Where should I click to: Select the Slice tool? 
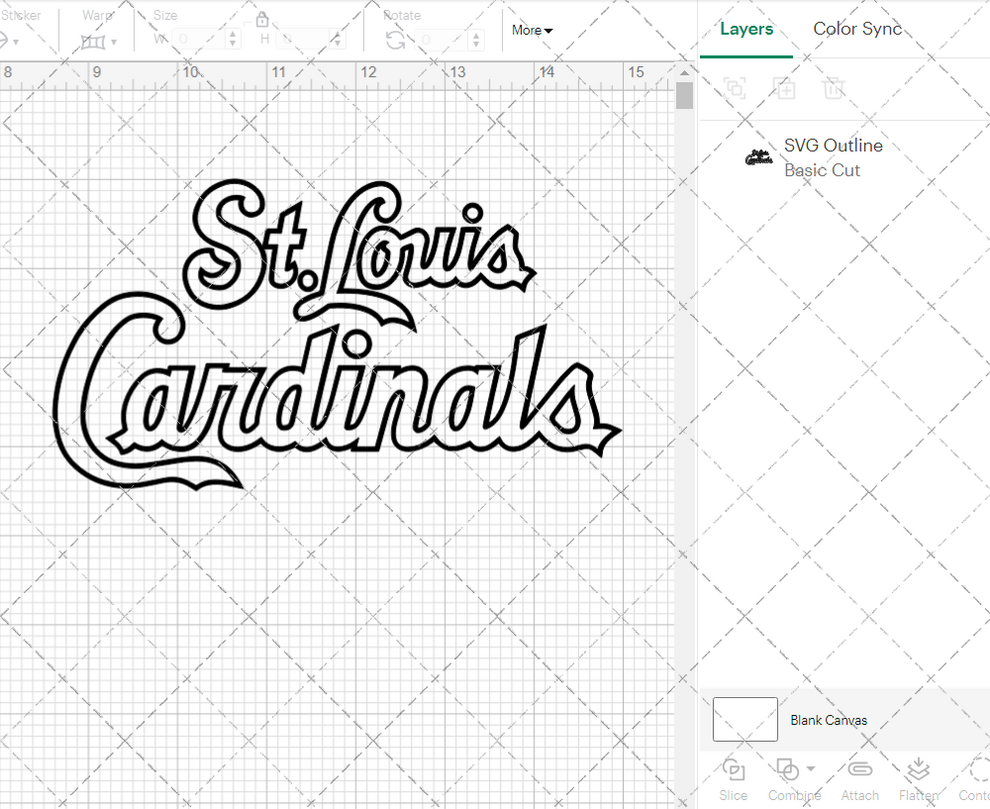[733, 778]
